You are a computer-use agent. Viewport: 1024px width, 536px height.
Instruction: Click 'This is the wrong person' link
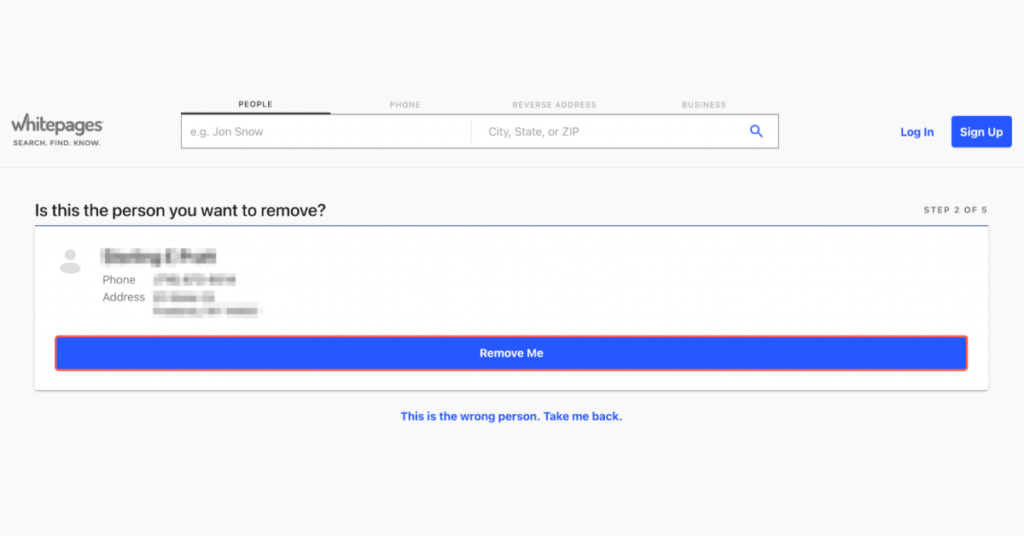coord(511,417)
